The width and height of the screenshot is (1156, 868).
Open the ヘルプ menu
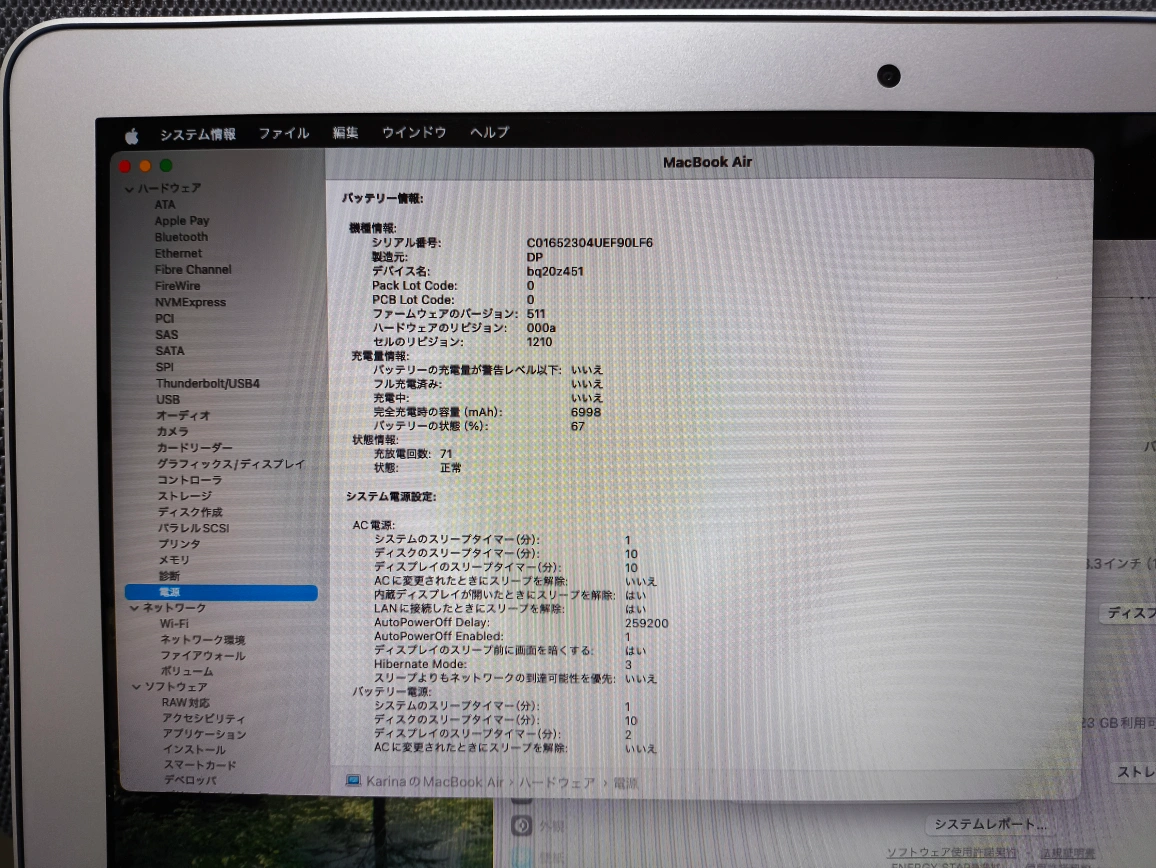point(490,132)
